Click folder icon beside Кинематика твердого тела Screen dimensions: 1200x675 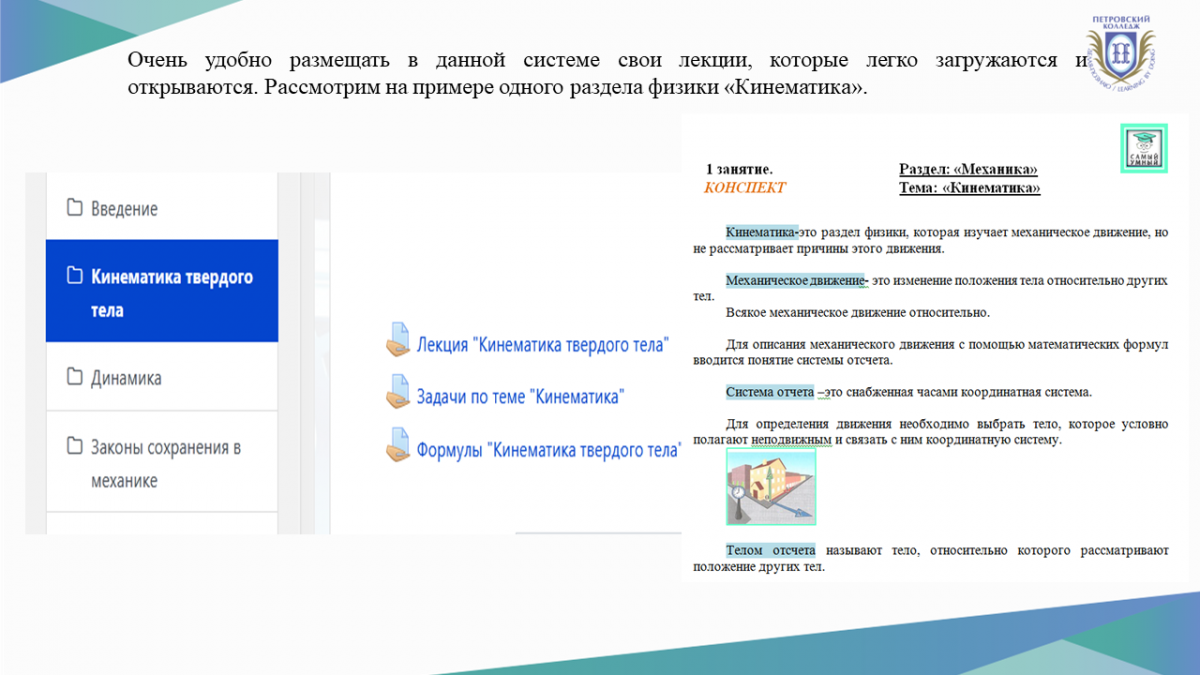74,276
